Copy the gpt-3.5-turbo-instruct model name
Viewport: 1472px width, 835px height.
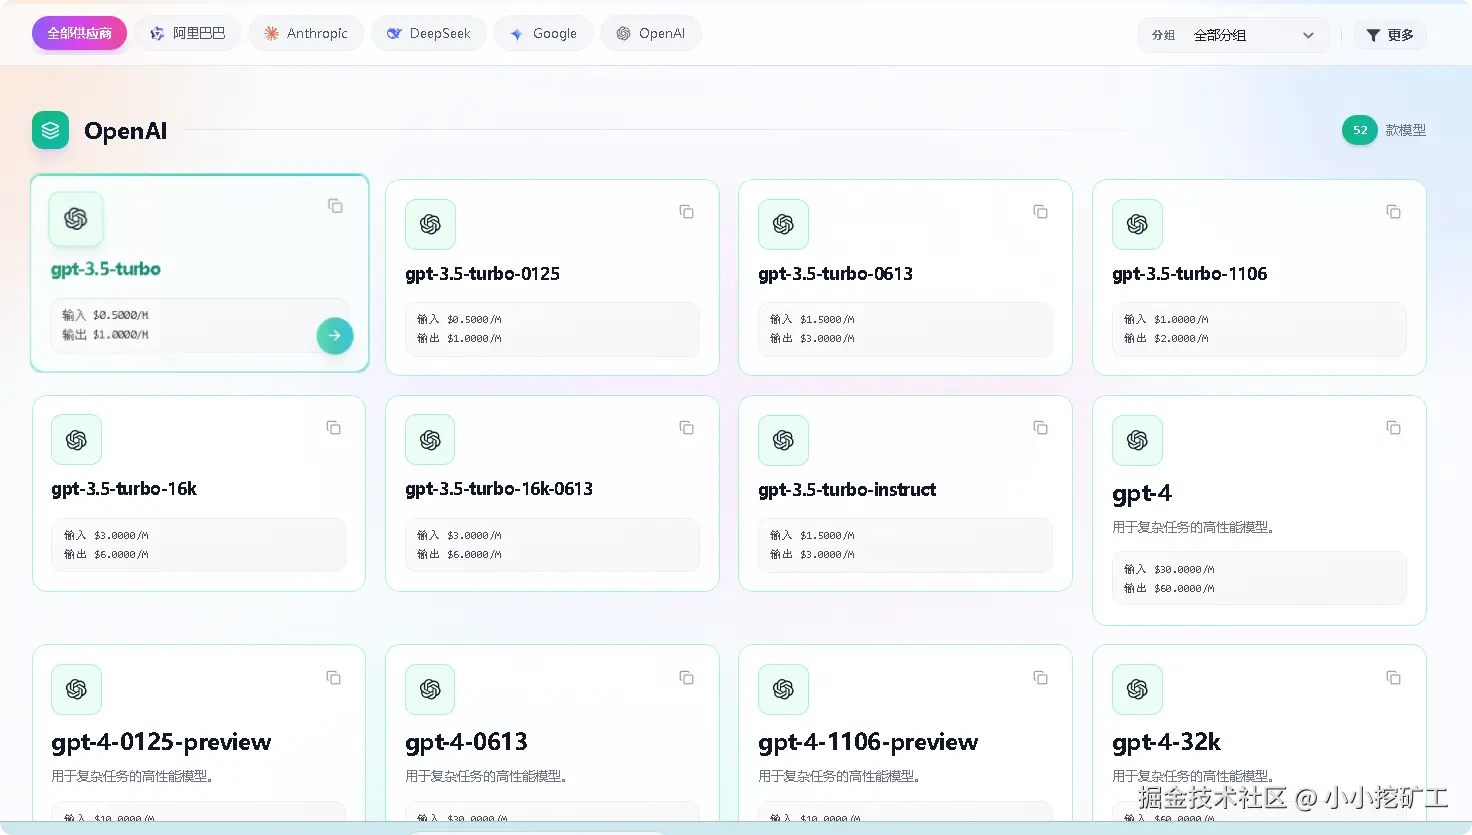pyautogui.click(x=1041, y=428)
